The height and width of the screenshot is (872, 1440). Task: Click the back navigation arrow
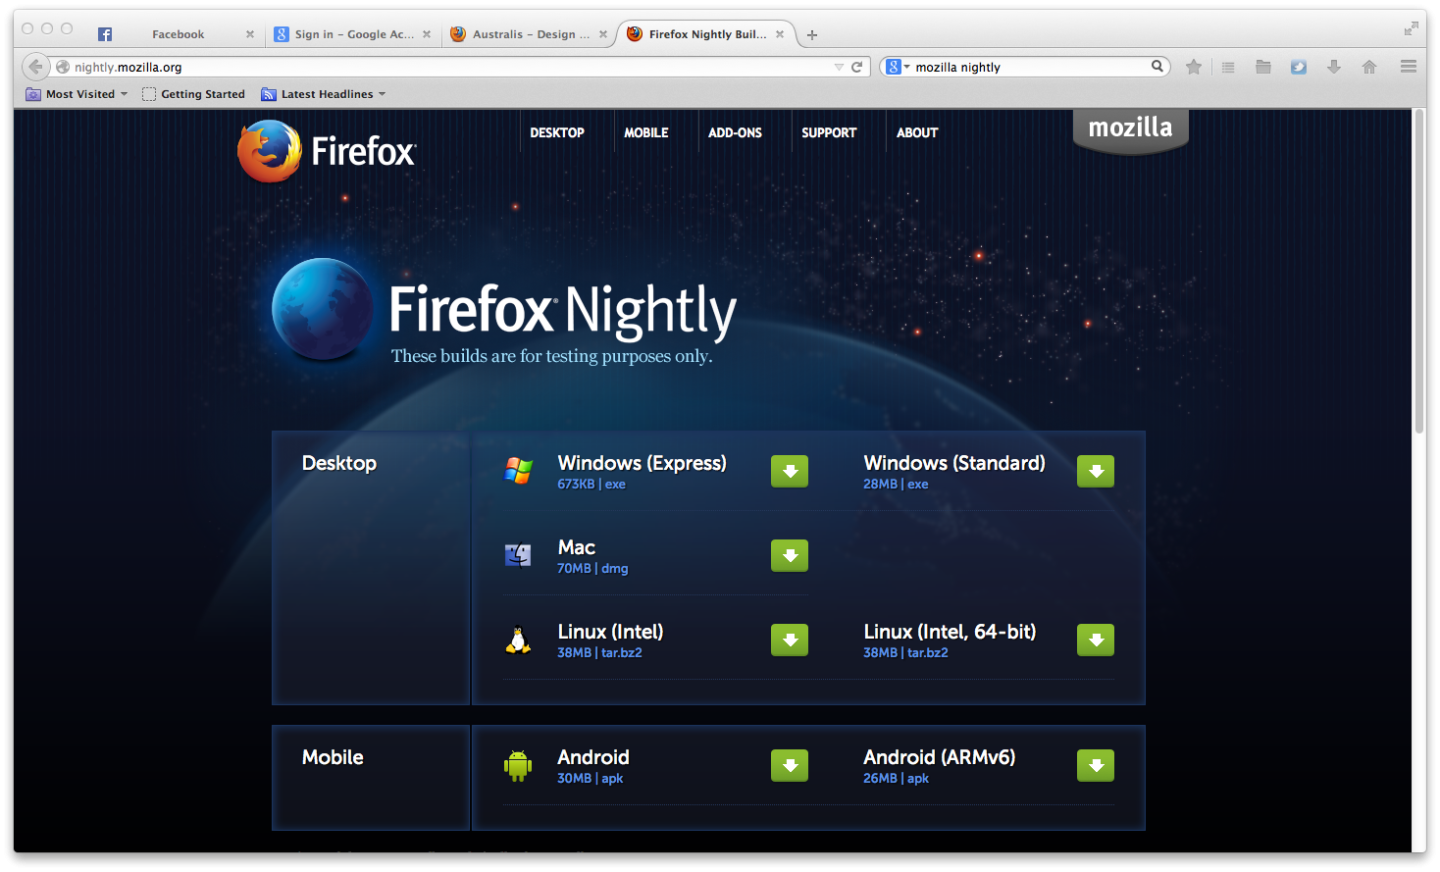pos(36,66)
